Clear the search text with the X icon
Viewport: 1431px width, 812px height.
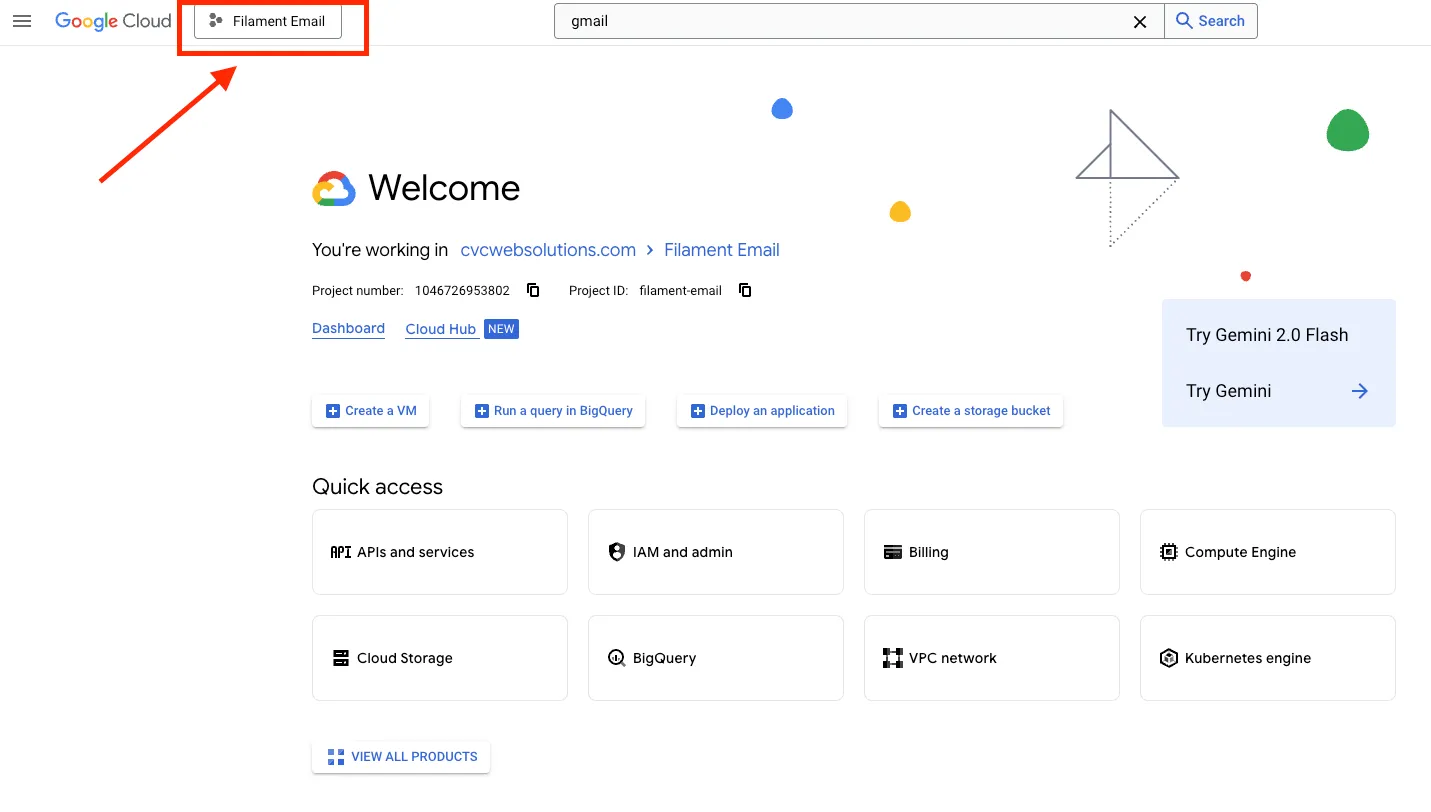[1140, 21]
